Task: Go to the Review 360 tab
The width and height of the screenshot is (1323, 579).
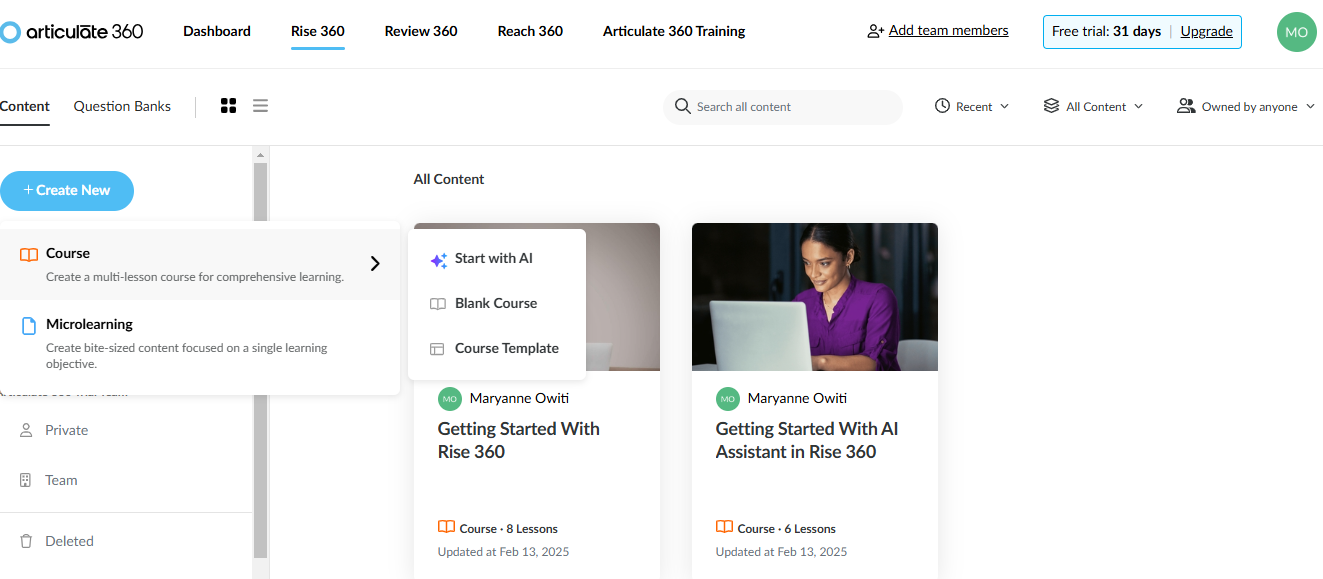Action: pos(421,31)
